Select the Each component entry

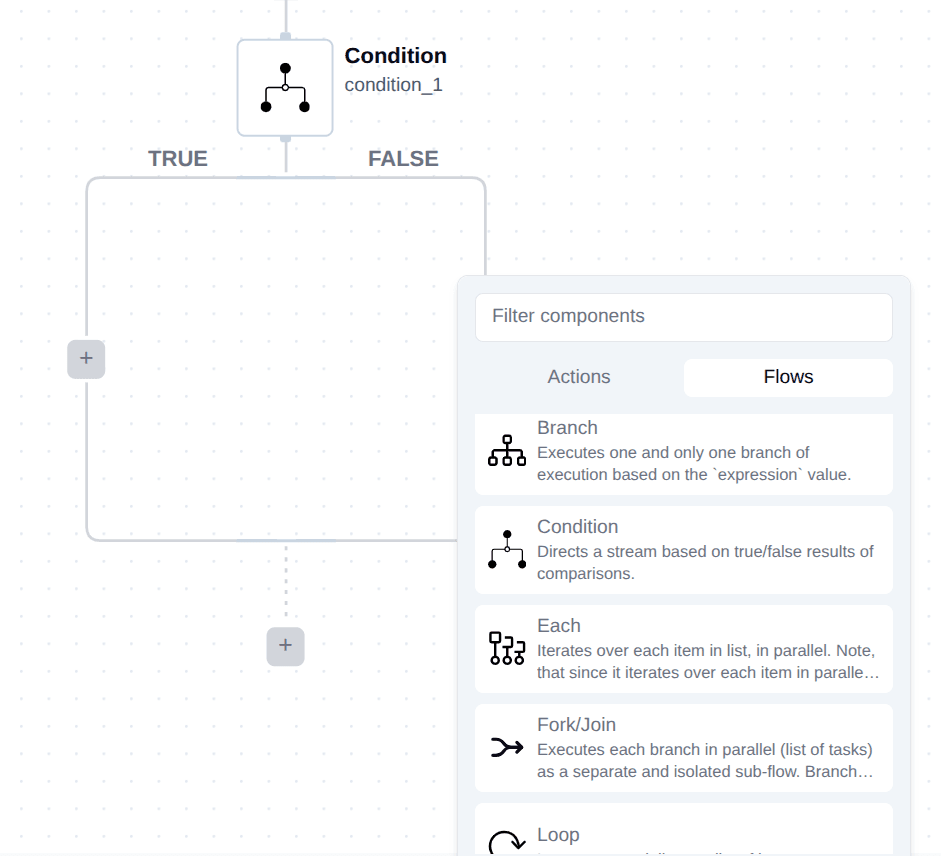click(x=683, y=649)
